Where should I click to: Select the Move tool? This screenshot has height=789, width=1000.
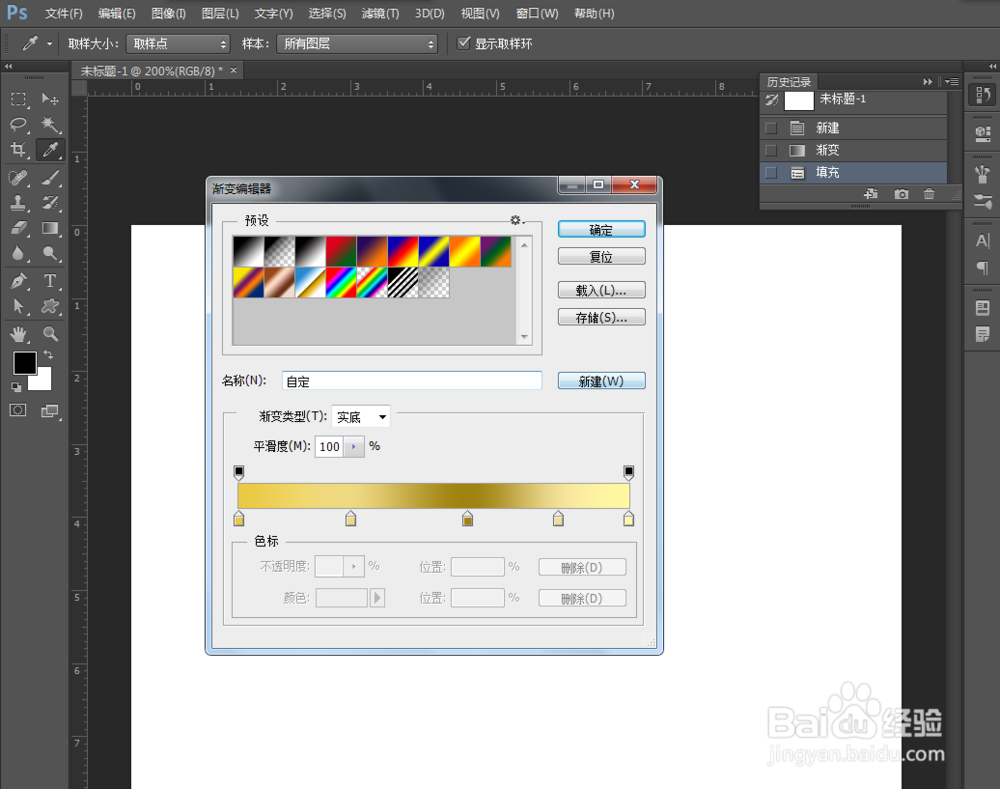pyautogui.click(x=50, y=100)
